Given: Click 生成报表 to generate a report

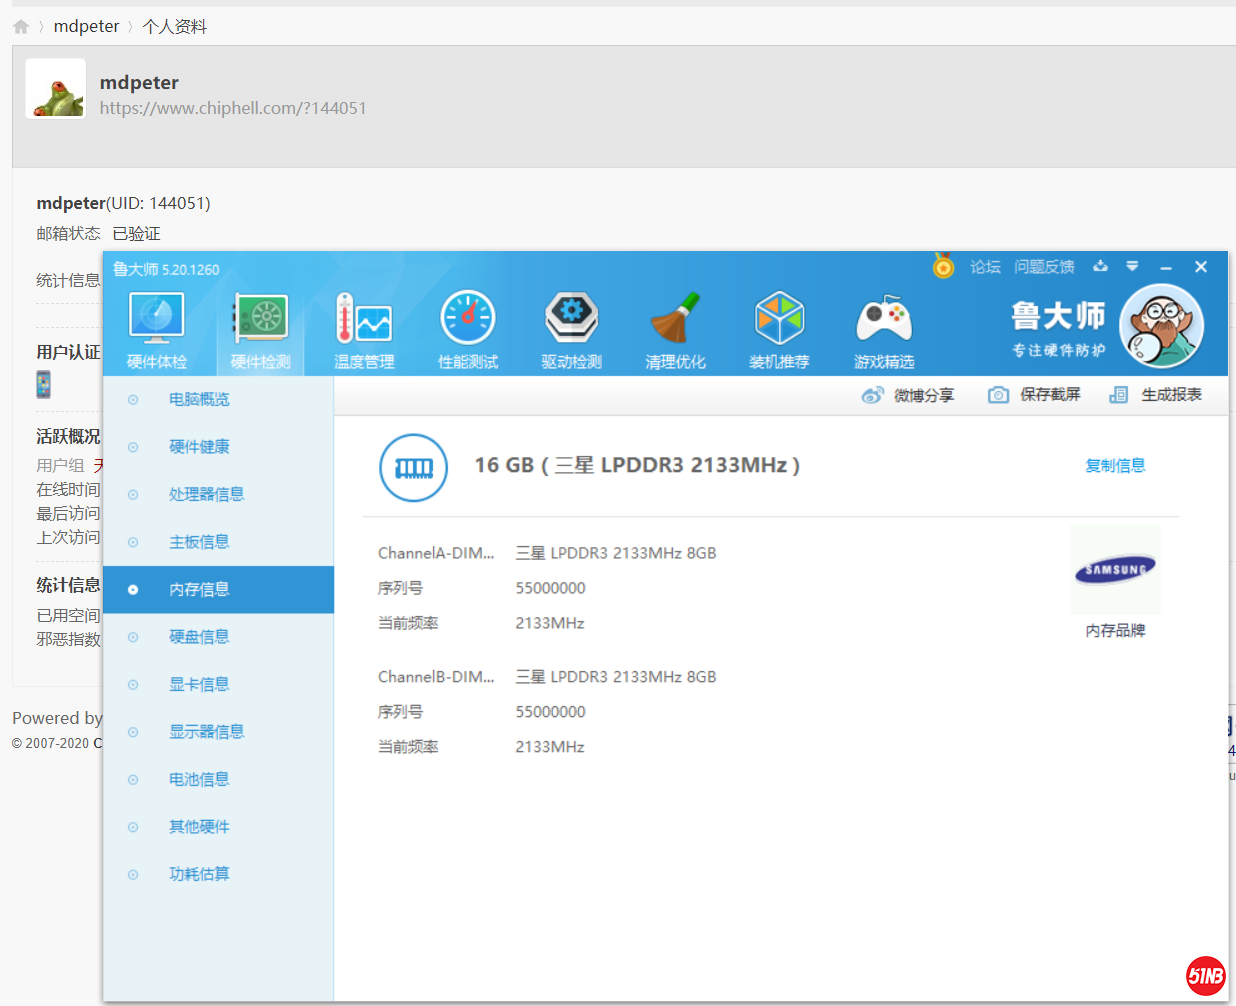Looking at the screenshot, I should 1156,395.
